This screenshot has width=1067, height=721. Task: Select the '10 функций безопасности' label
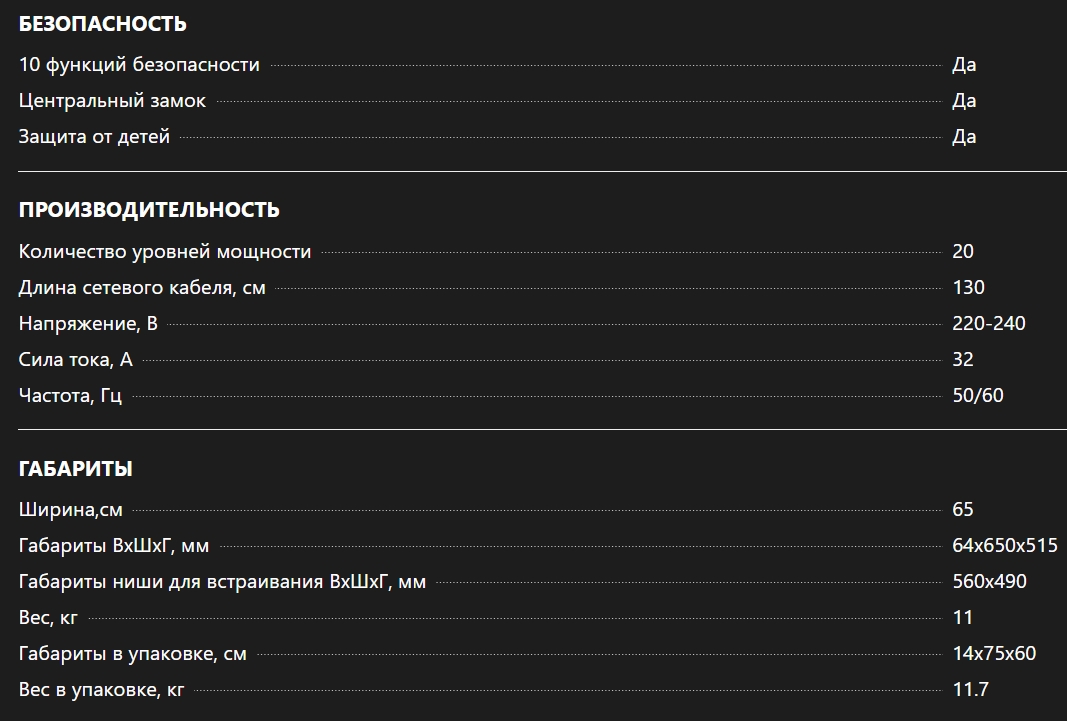point(139,65)
